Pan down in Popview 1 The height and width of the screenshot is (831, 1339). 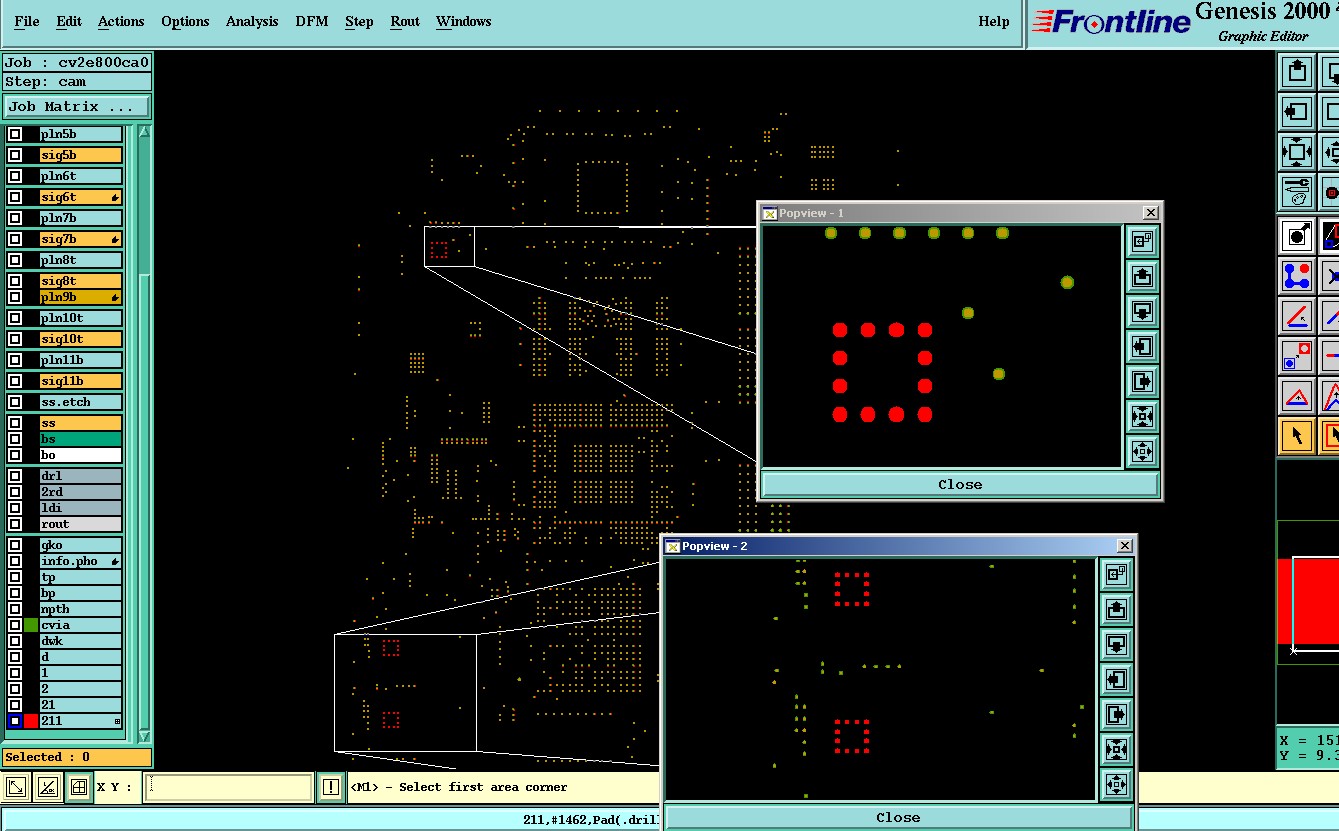[x=1142, y=311]
